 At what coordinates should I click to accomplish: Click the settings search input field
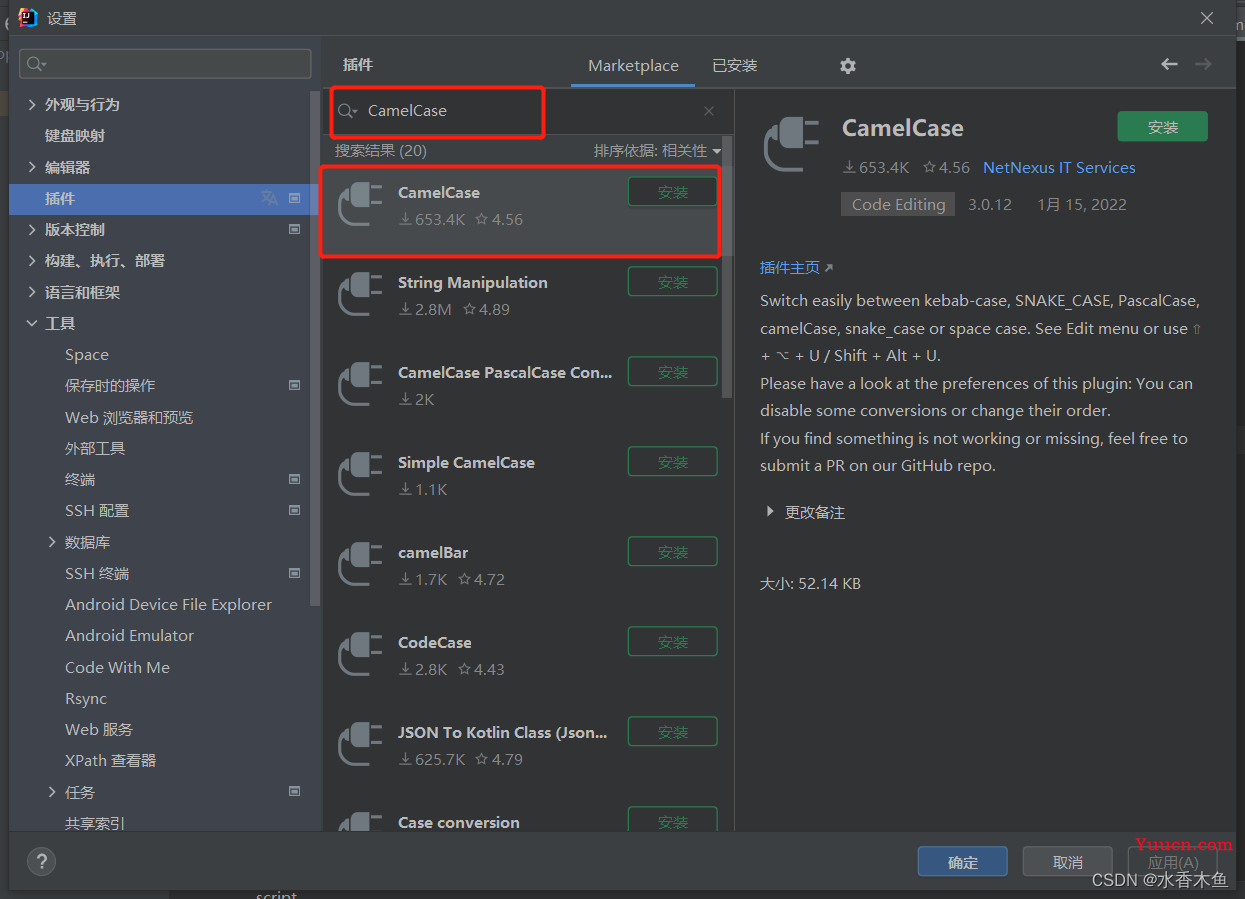click(x=166, y=64)
